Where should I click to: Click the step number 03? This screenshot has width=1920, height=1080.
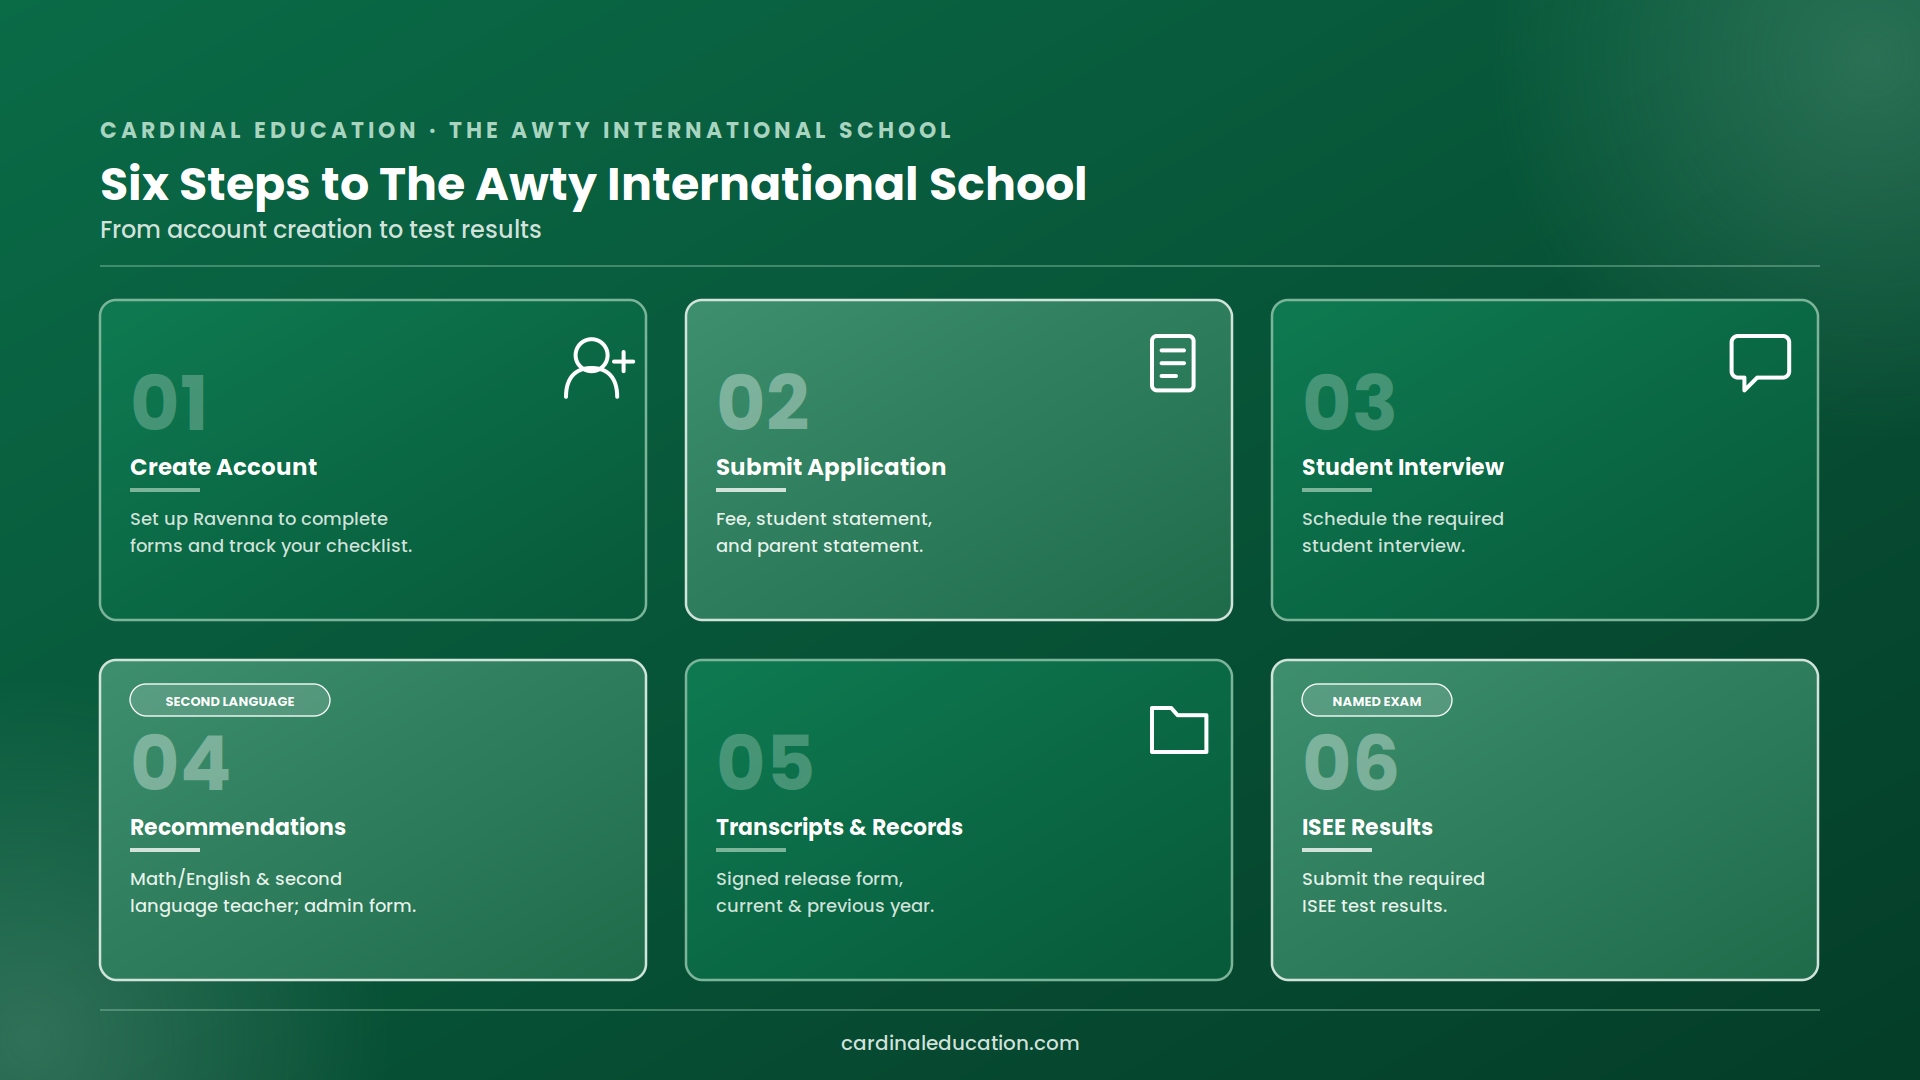click(x=1349, y=403)
